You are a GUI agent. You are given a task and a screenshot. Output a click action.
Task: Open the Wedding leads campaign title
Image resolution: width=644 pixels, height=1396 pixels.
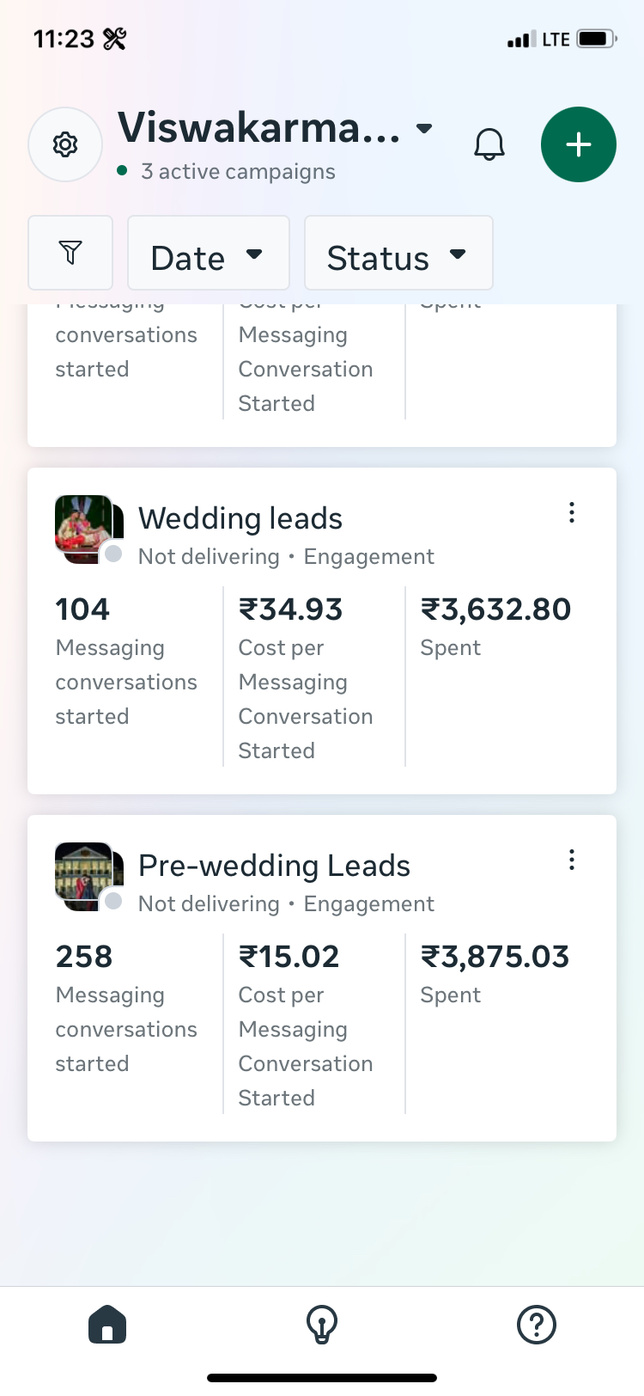[240, 518]
